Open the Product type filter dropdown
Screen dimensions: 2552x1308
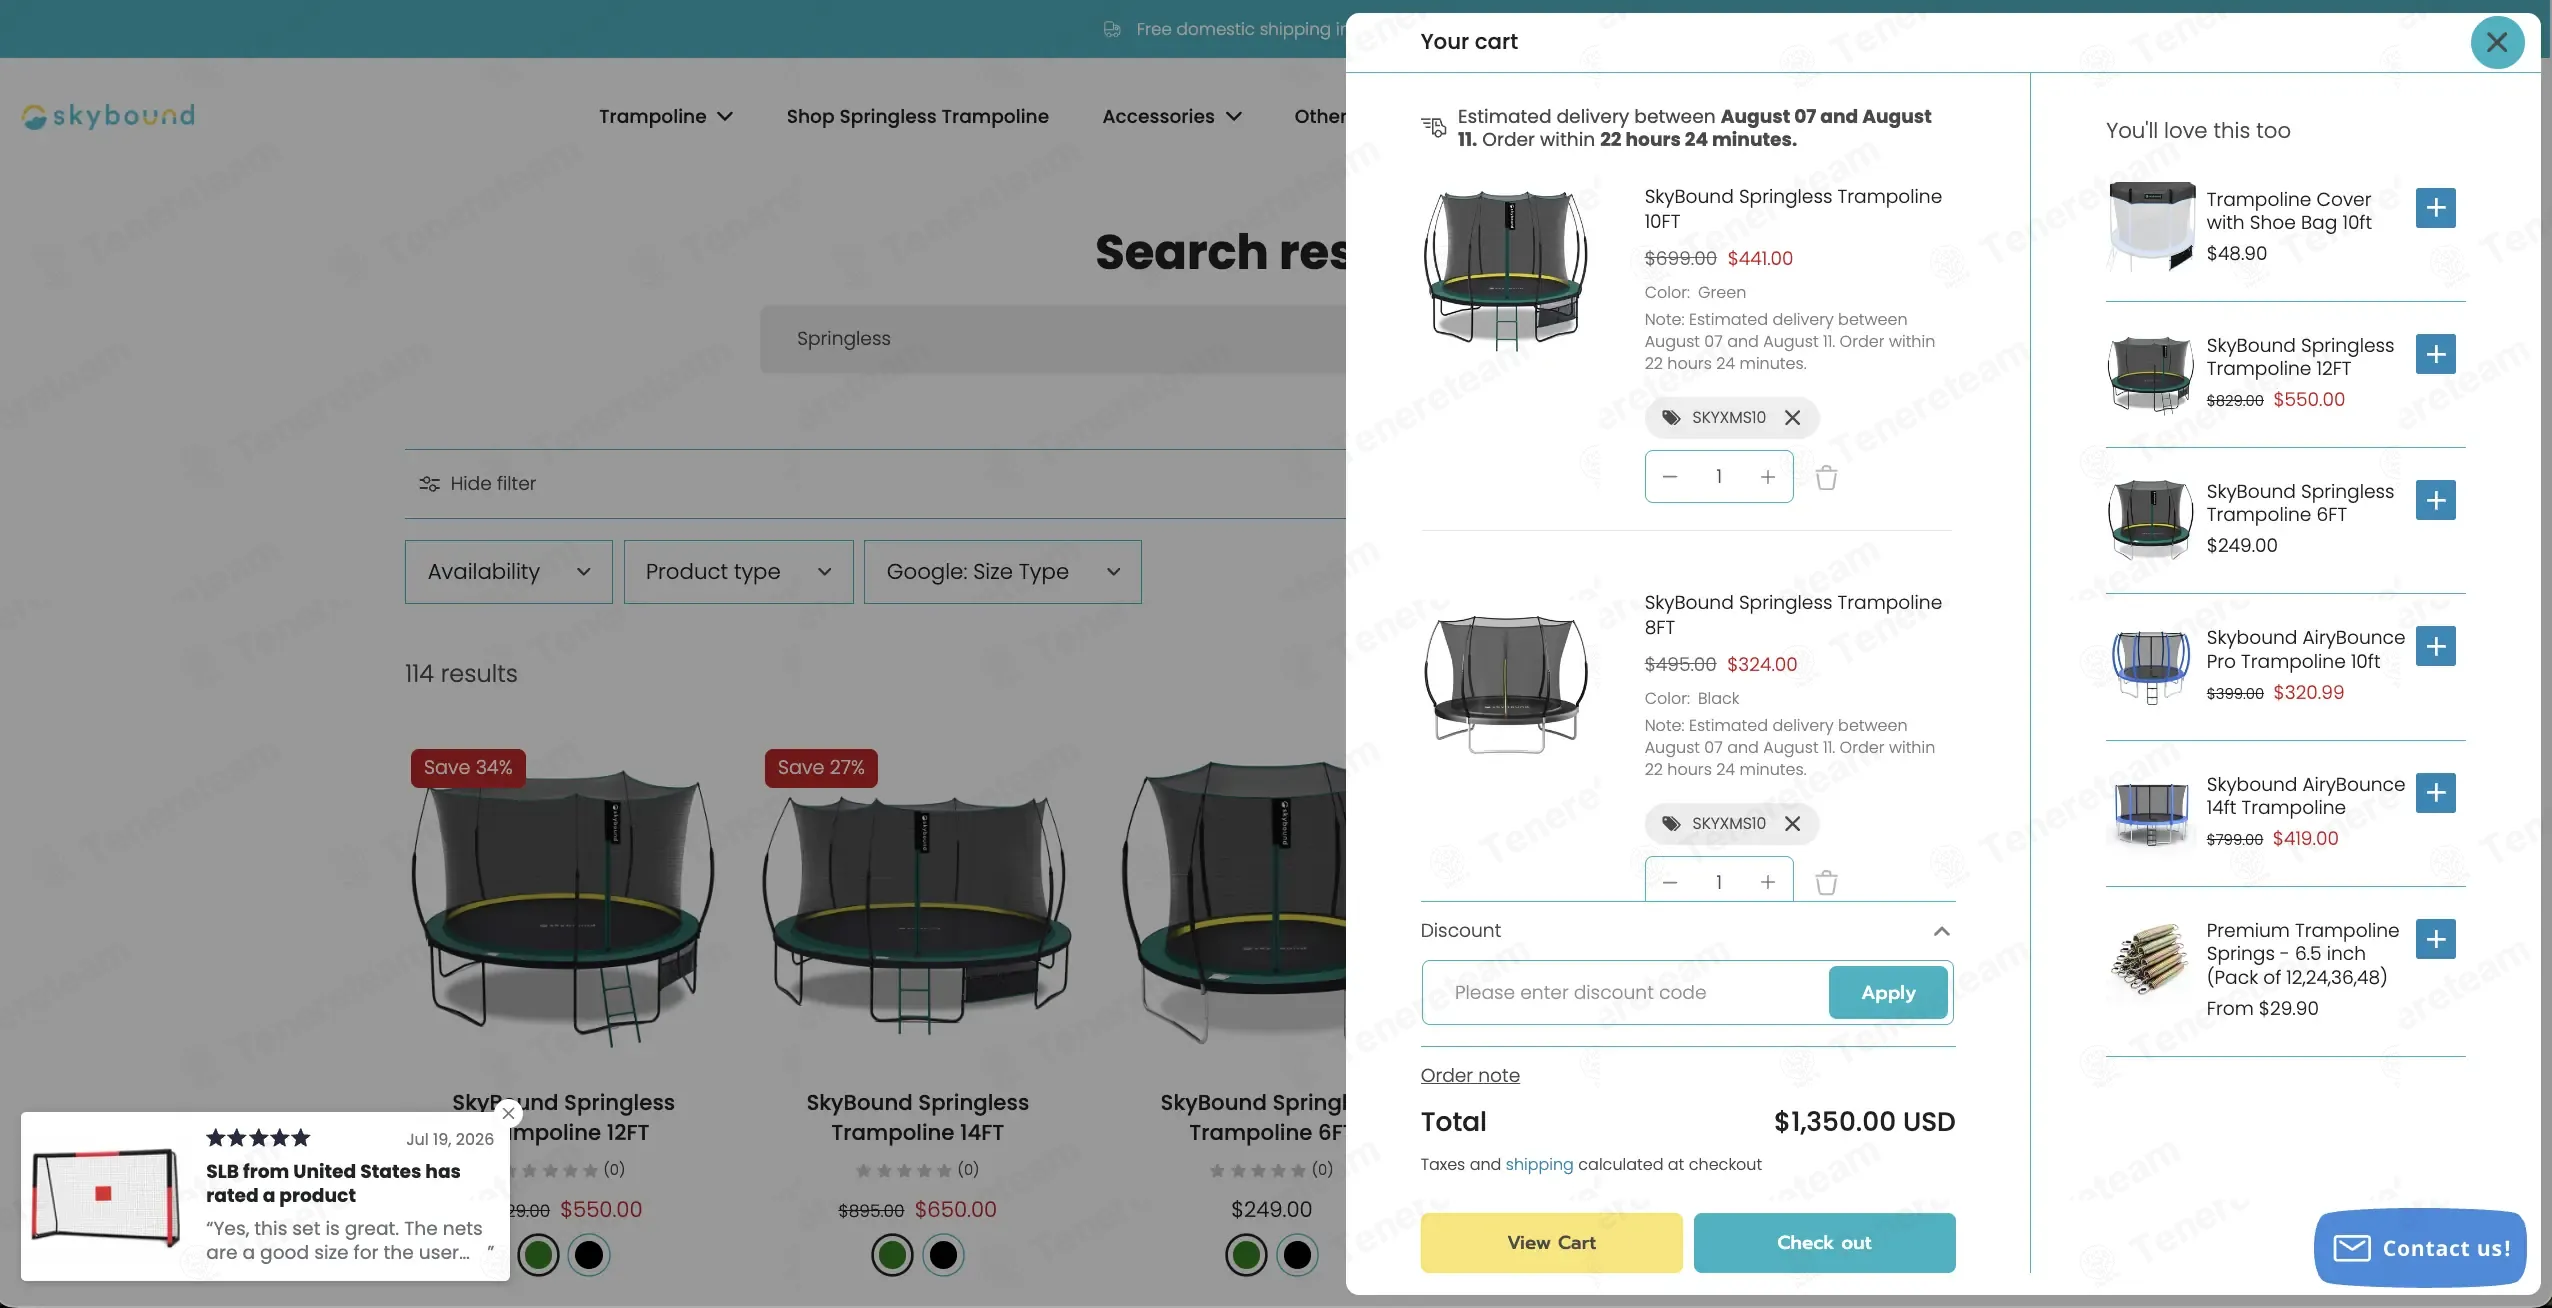[x=738, y=572]
